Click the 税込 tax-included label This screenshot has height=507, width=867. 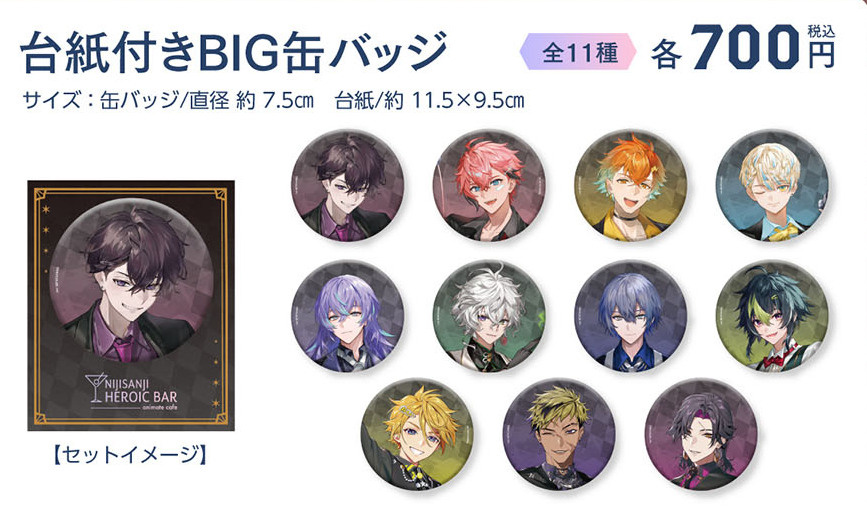[x=821, y=32]
